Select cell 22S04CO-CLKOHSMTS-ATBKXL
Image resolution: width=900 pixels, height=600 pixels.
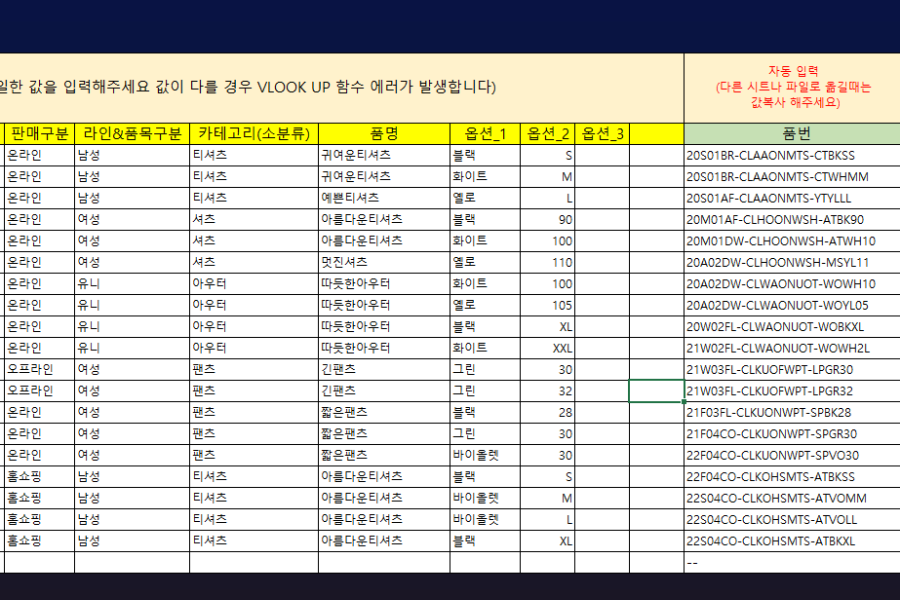click(x=793, y=541)
